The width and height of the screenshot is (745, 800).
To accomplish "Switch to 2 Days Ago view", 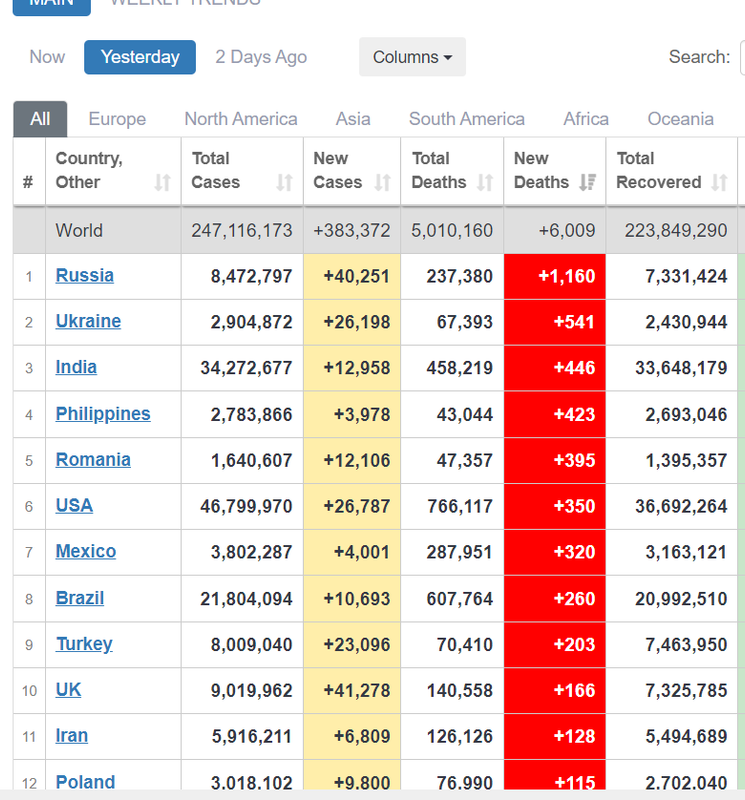I will [x=261, y=57].
